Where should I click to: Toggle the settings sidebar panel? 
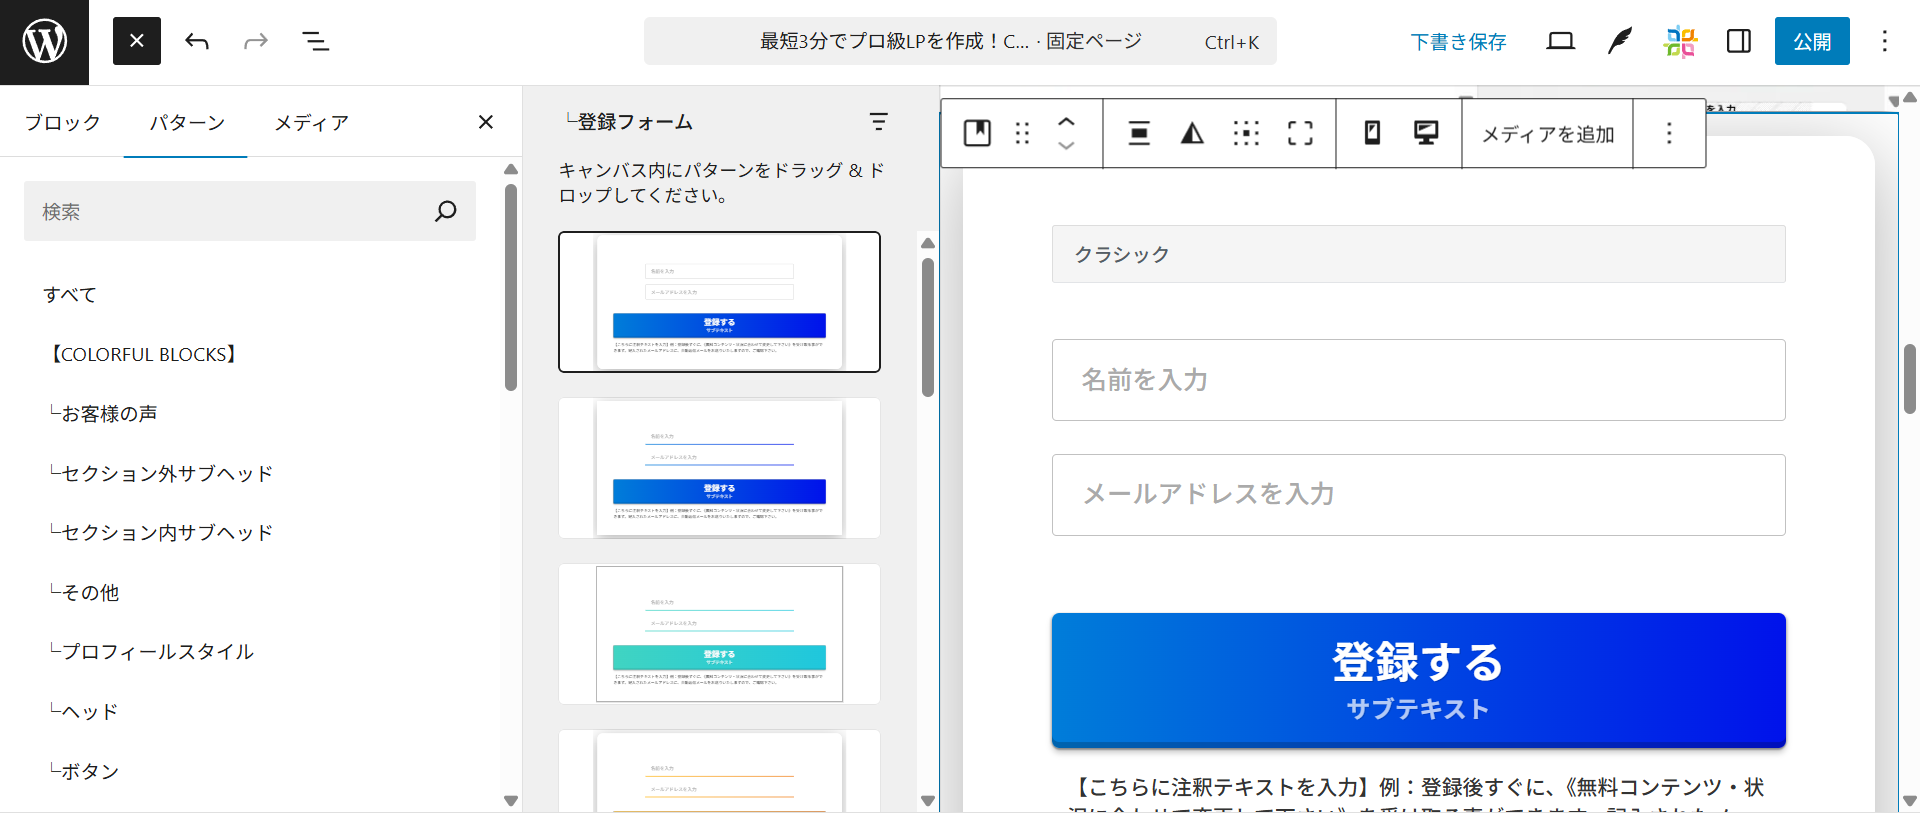coord(1739,41)
